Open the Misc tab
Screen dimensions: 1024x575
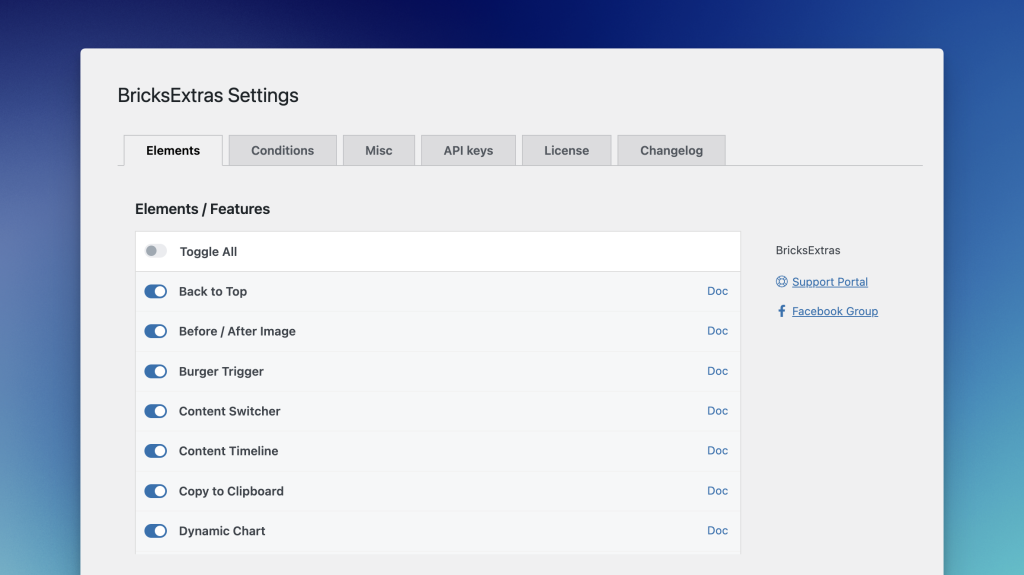click(379, 150)
